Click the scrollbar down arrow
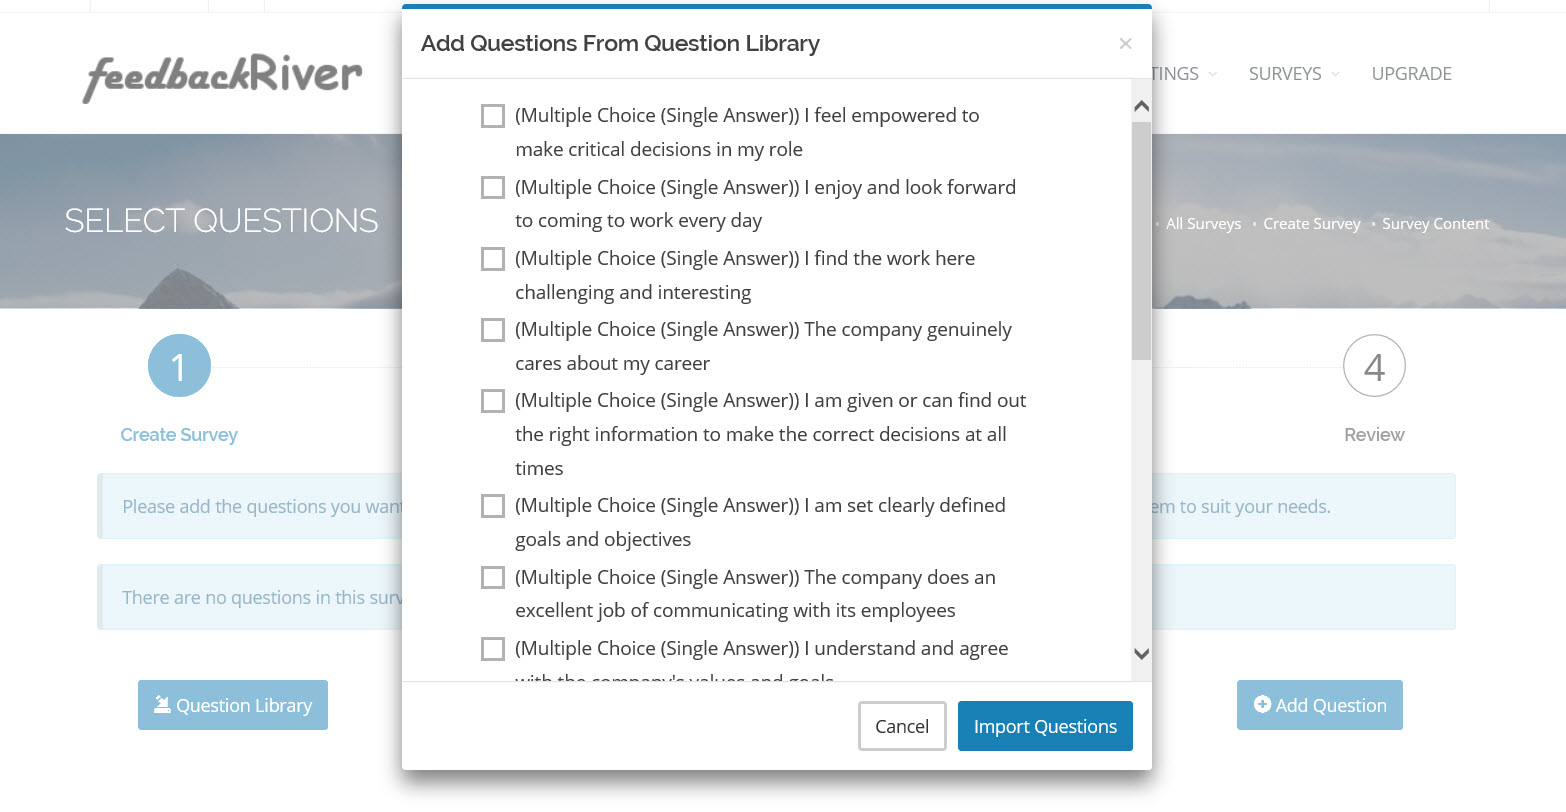 pos(1141,653)
